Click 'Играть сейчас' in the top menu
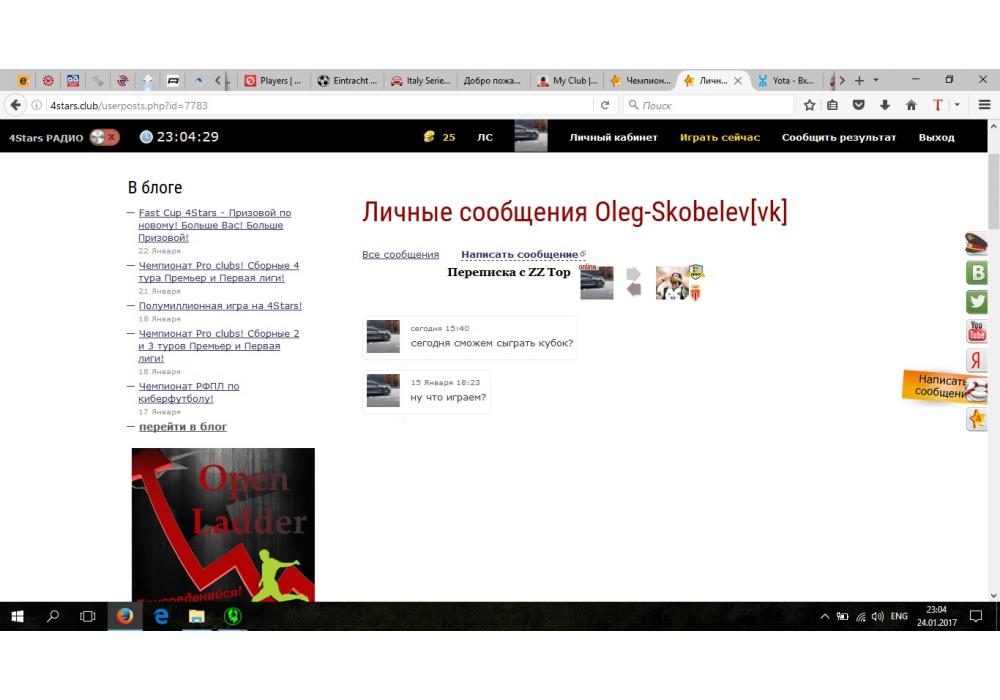The height and width of the screenshot is (700, 1000). [719, 137]
